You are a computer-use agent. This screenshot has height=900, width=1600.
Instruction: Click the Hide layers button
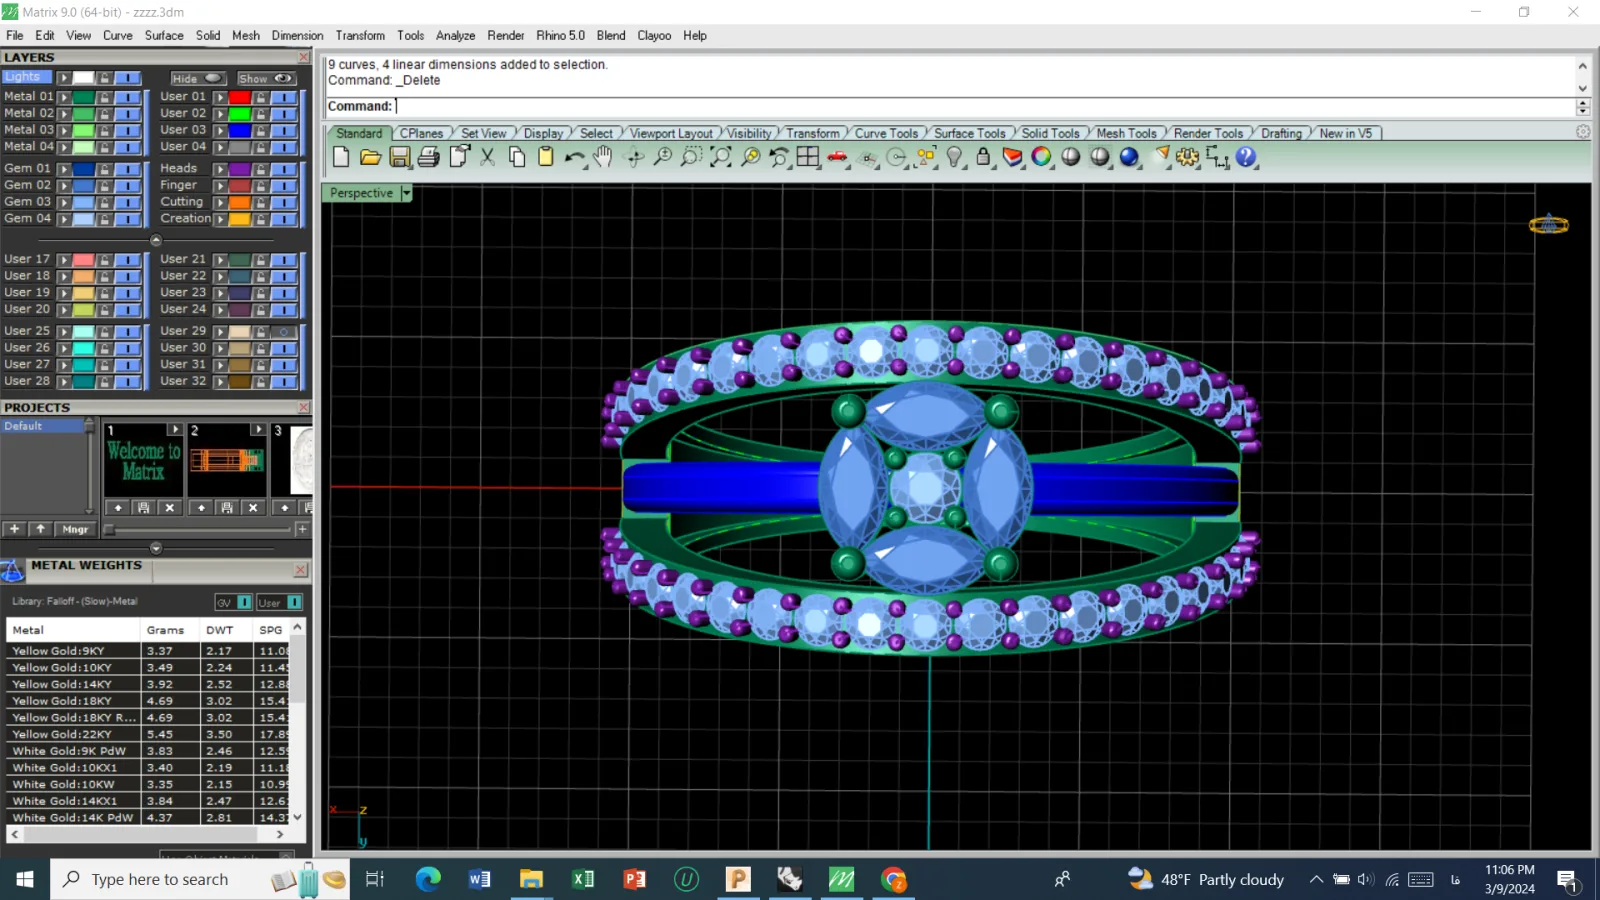pyautogui.click(x=197, y=78)
